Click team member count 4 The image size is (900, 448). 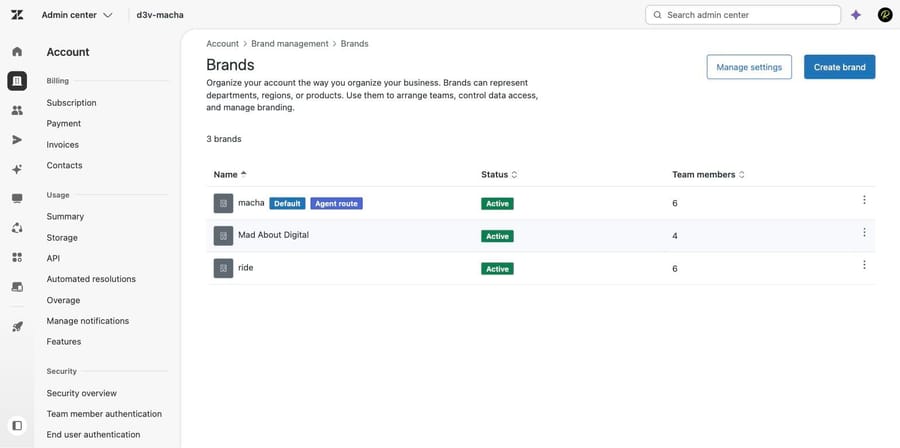(x=674, y=236)
